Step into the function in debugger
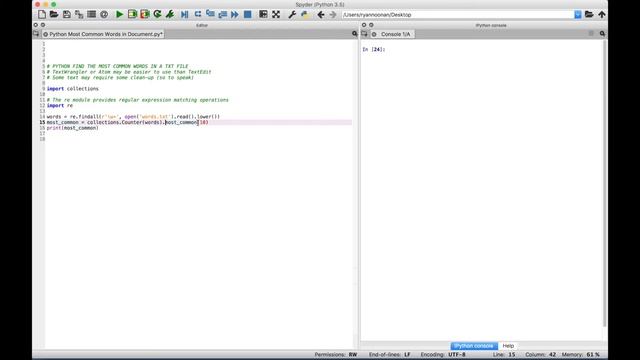 click(210, 15)
